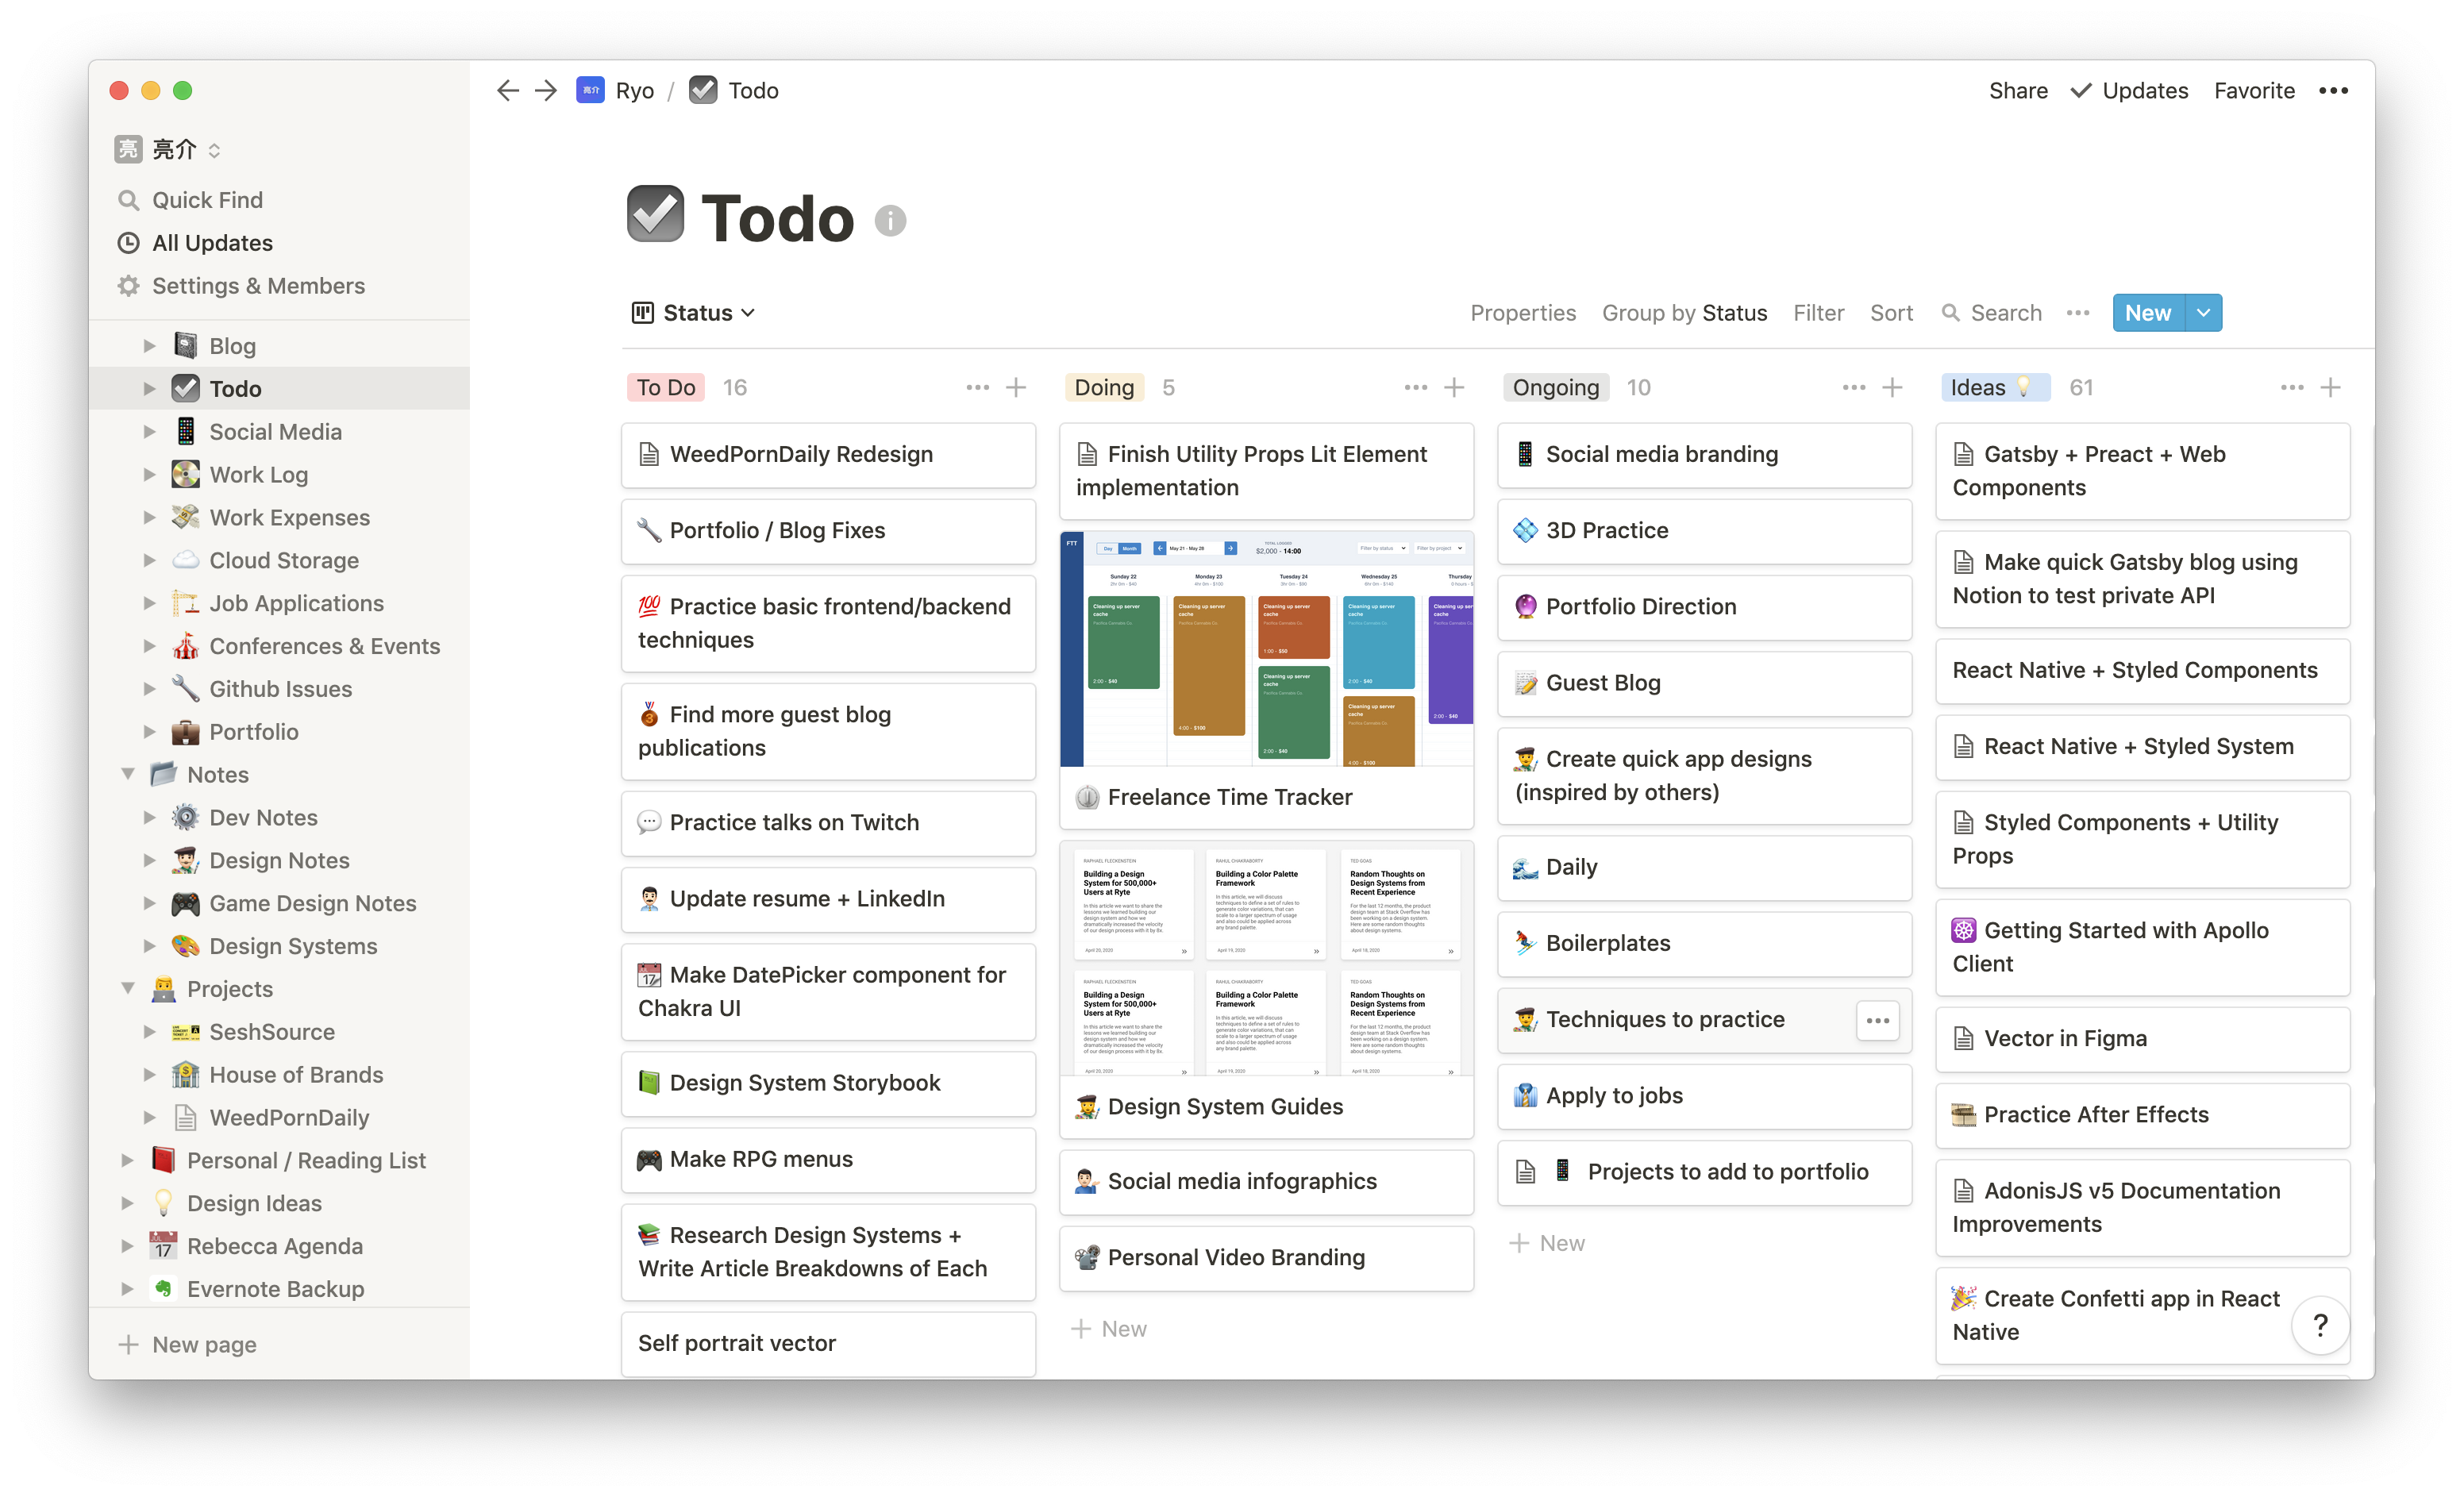Open the Status filter dropdown
Image resolution: width=2464 pixels, height=1497 pixels.
pyautogui.click(x=691, y=311)
